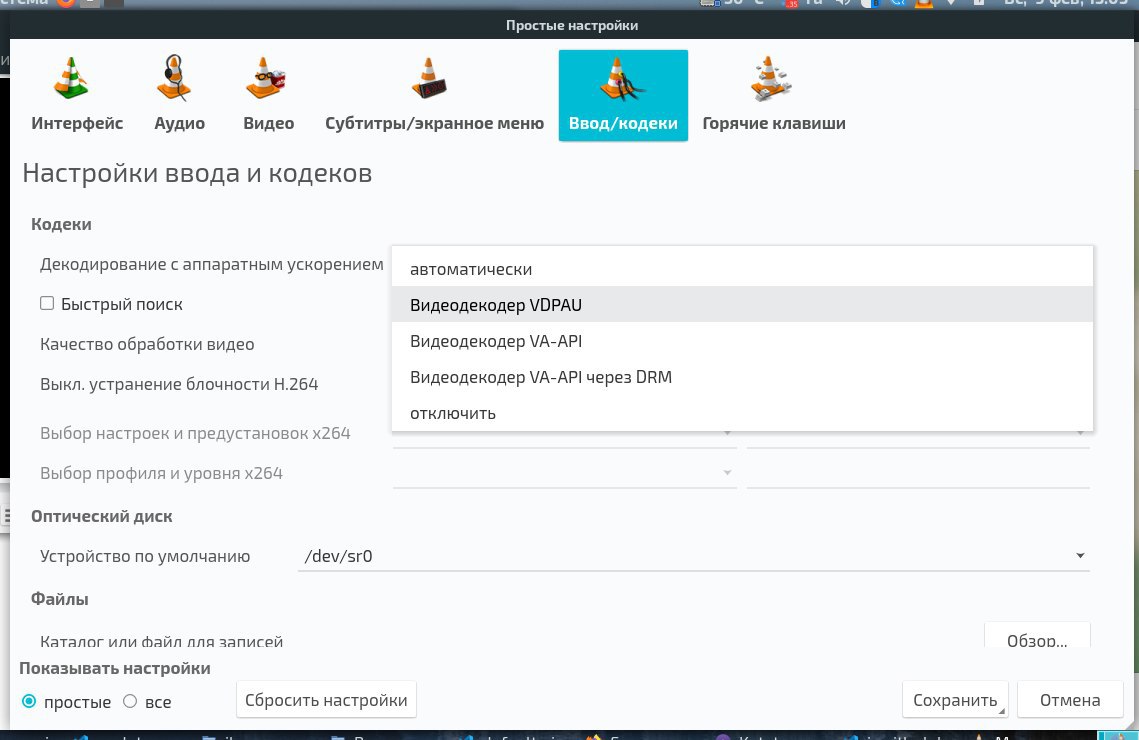Select отключить hardware decoding option
Image resolution: width=1139 pixels, height=740 pixels.
tap(742, 413)
